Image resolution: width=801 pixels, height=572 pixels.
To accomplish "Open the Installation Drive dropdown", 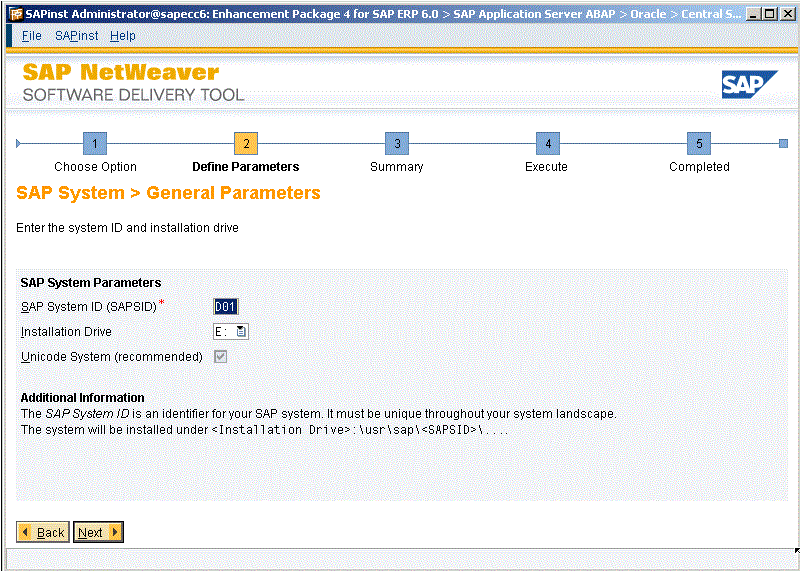I will coord(241,331).
